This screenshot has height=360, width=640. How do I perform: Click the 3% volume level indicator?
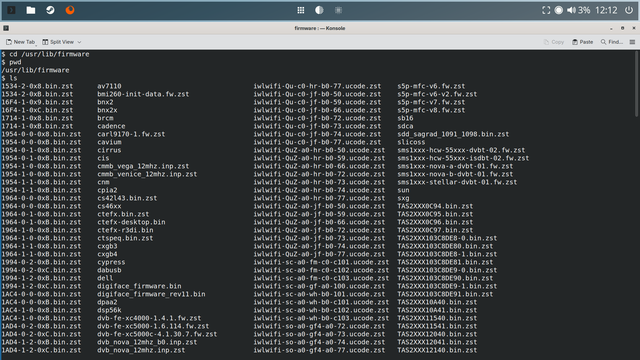click(x=584, y=10)
